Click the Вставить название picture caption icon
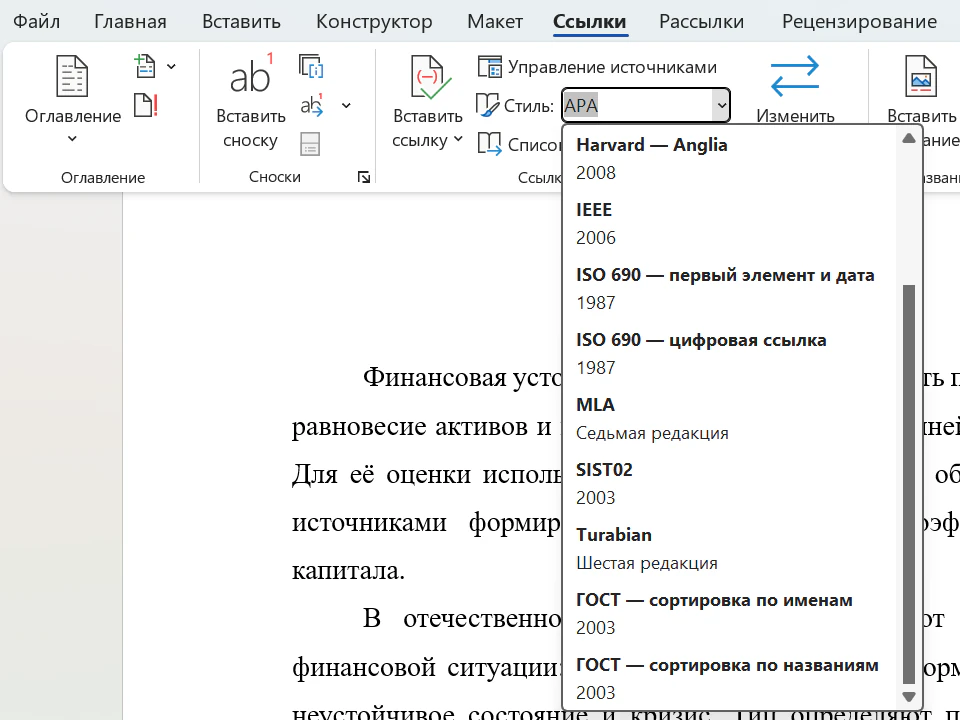This screenshot has width=960, height=720. [x=920, y=76]
